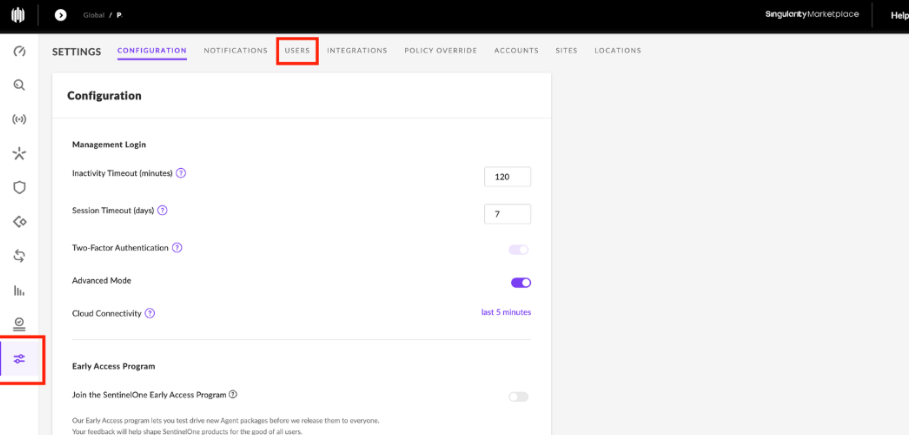Open the bar chart reports icon in sidebar
Image resolution: width=909 pixels, height=435 pixels.
point(19,290)
